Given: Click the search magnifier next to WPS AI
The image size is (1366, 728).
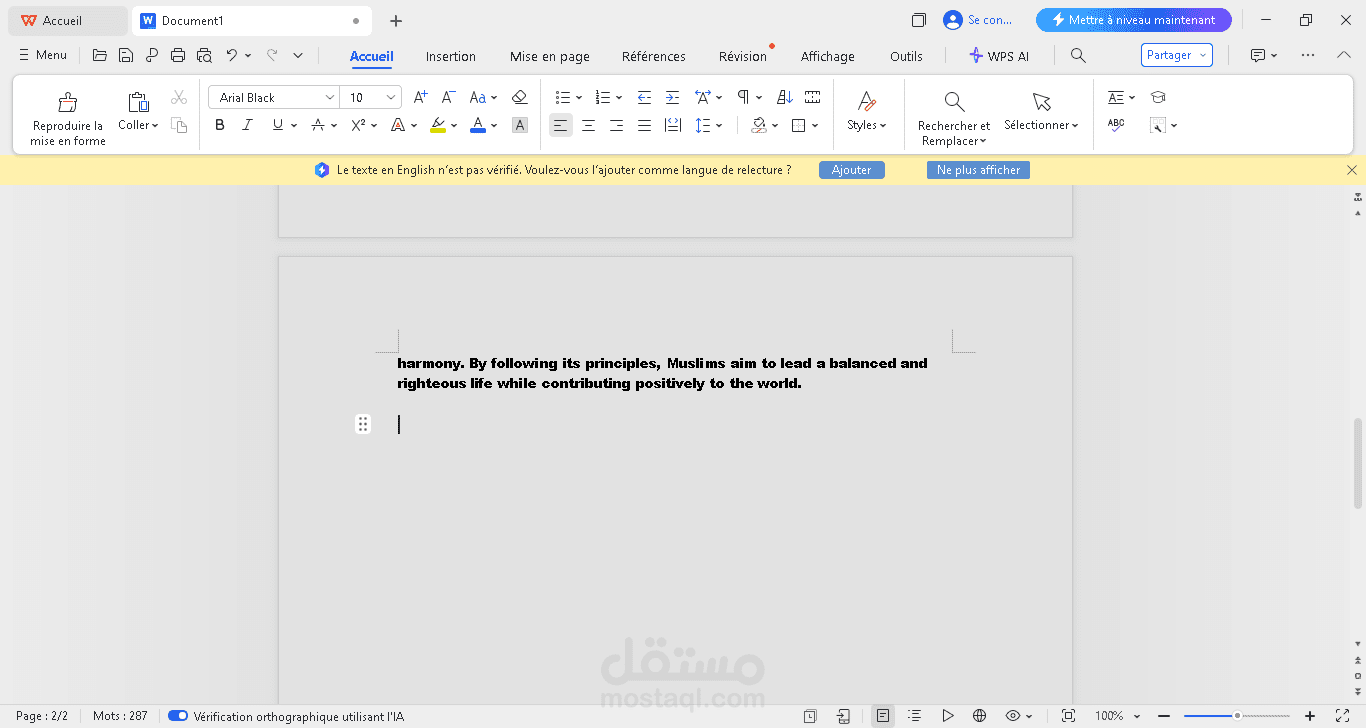Looking at the screenshot, I should click(1078, 56).
